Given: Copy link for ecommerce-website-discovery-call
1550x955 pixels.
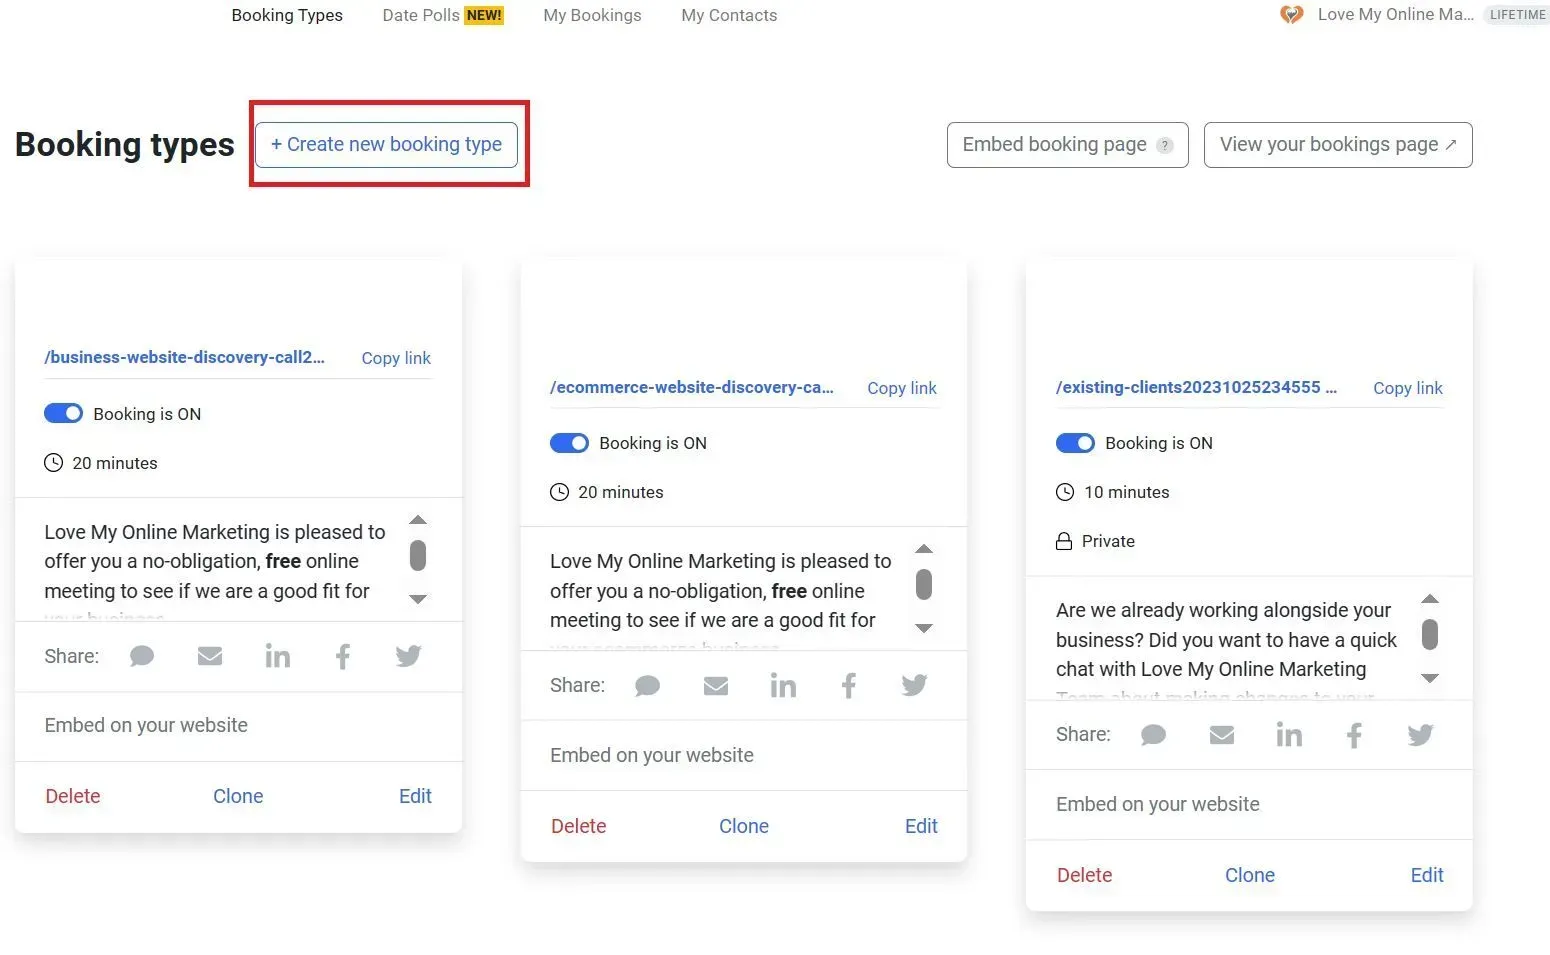Looking at the screenshot, I should coord(902,388).
